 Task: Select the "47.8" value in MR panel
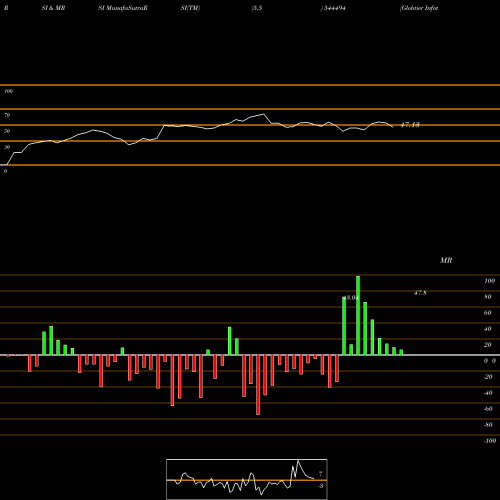tap(420, 293)
